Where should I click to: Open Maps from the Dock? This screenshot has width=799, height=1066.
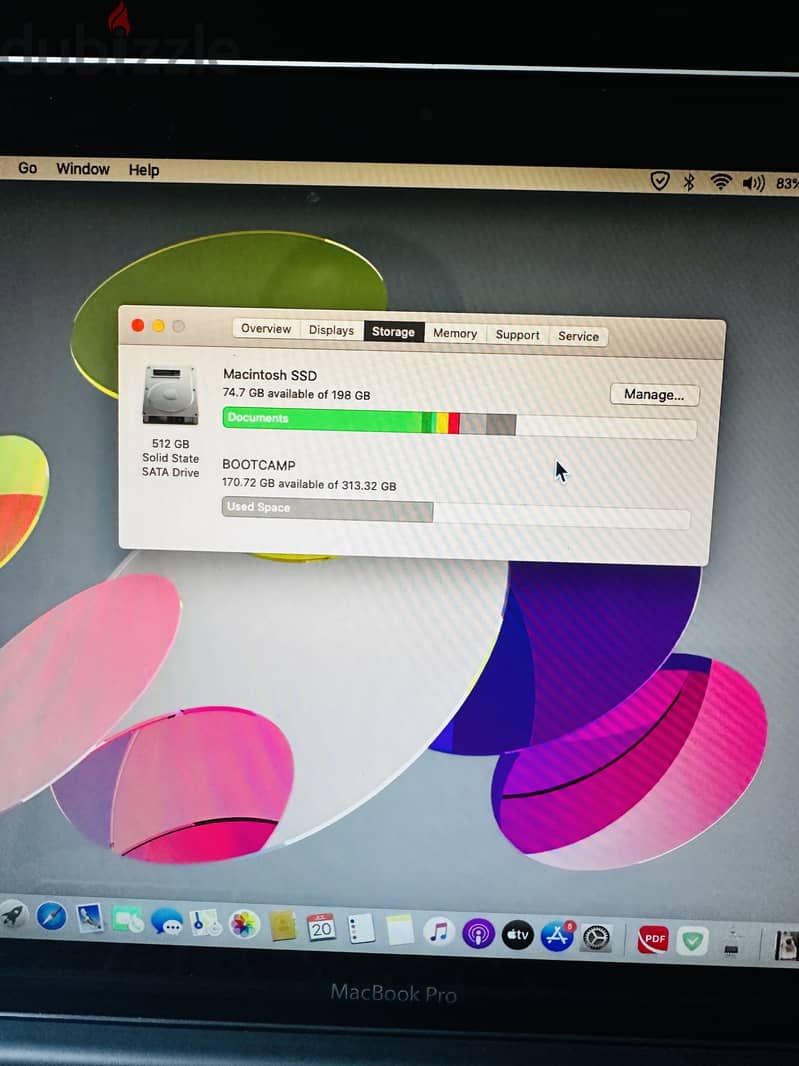pos(205,923)
